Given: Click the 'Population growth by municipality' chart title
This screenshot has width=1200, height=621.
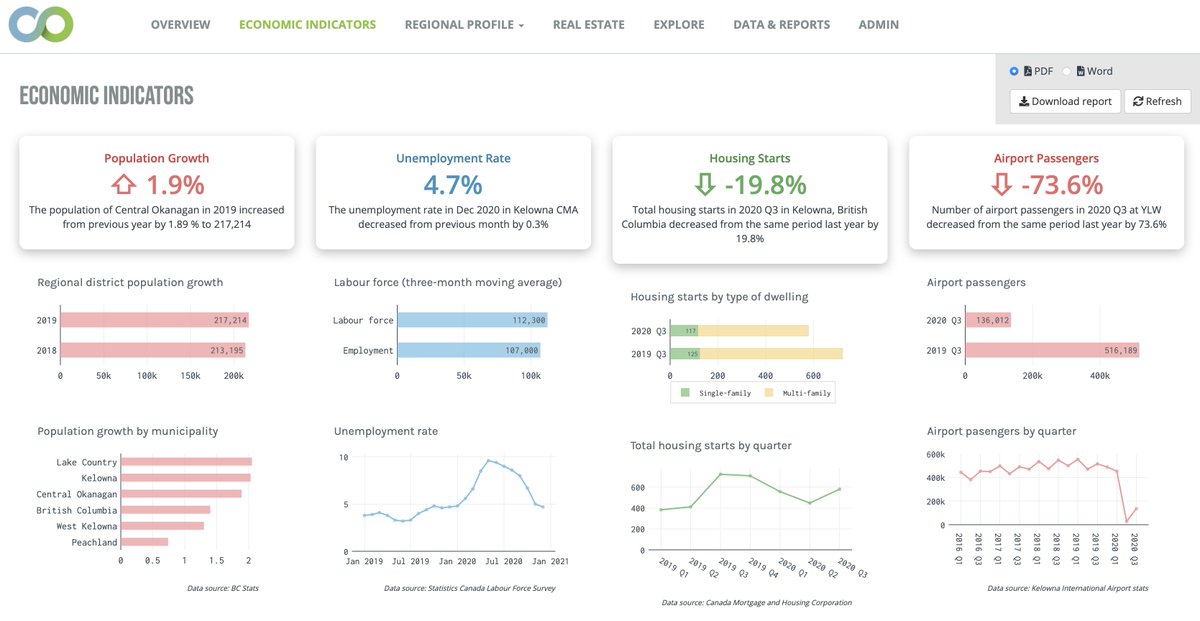Looking at the screenshot, I should 127,431.
